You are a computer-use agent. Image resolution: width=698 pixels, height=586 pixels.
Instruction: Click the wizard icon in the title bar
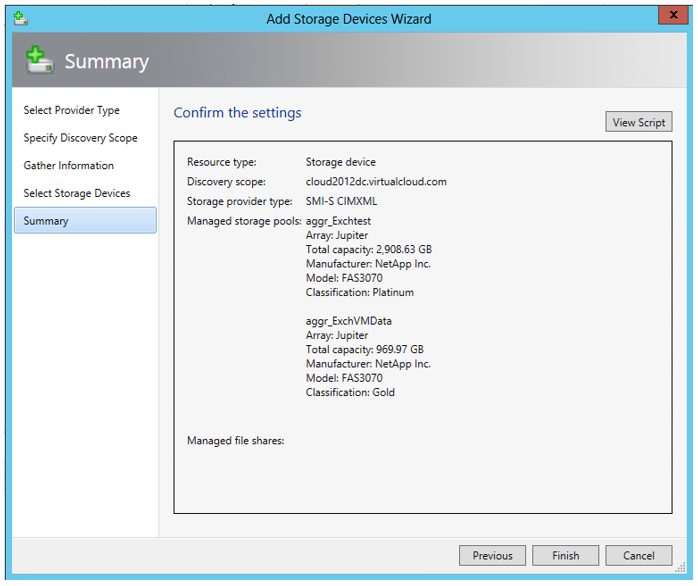20,18
